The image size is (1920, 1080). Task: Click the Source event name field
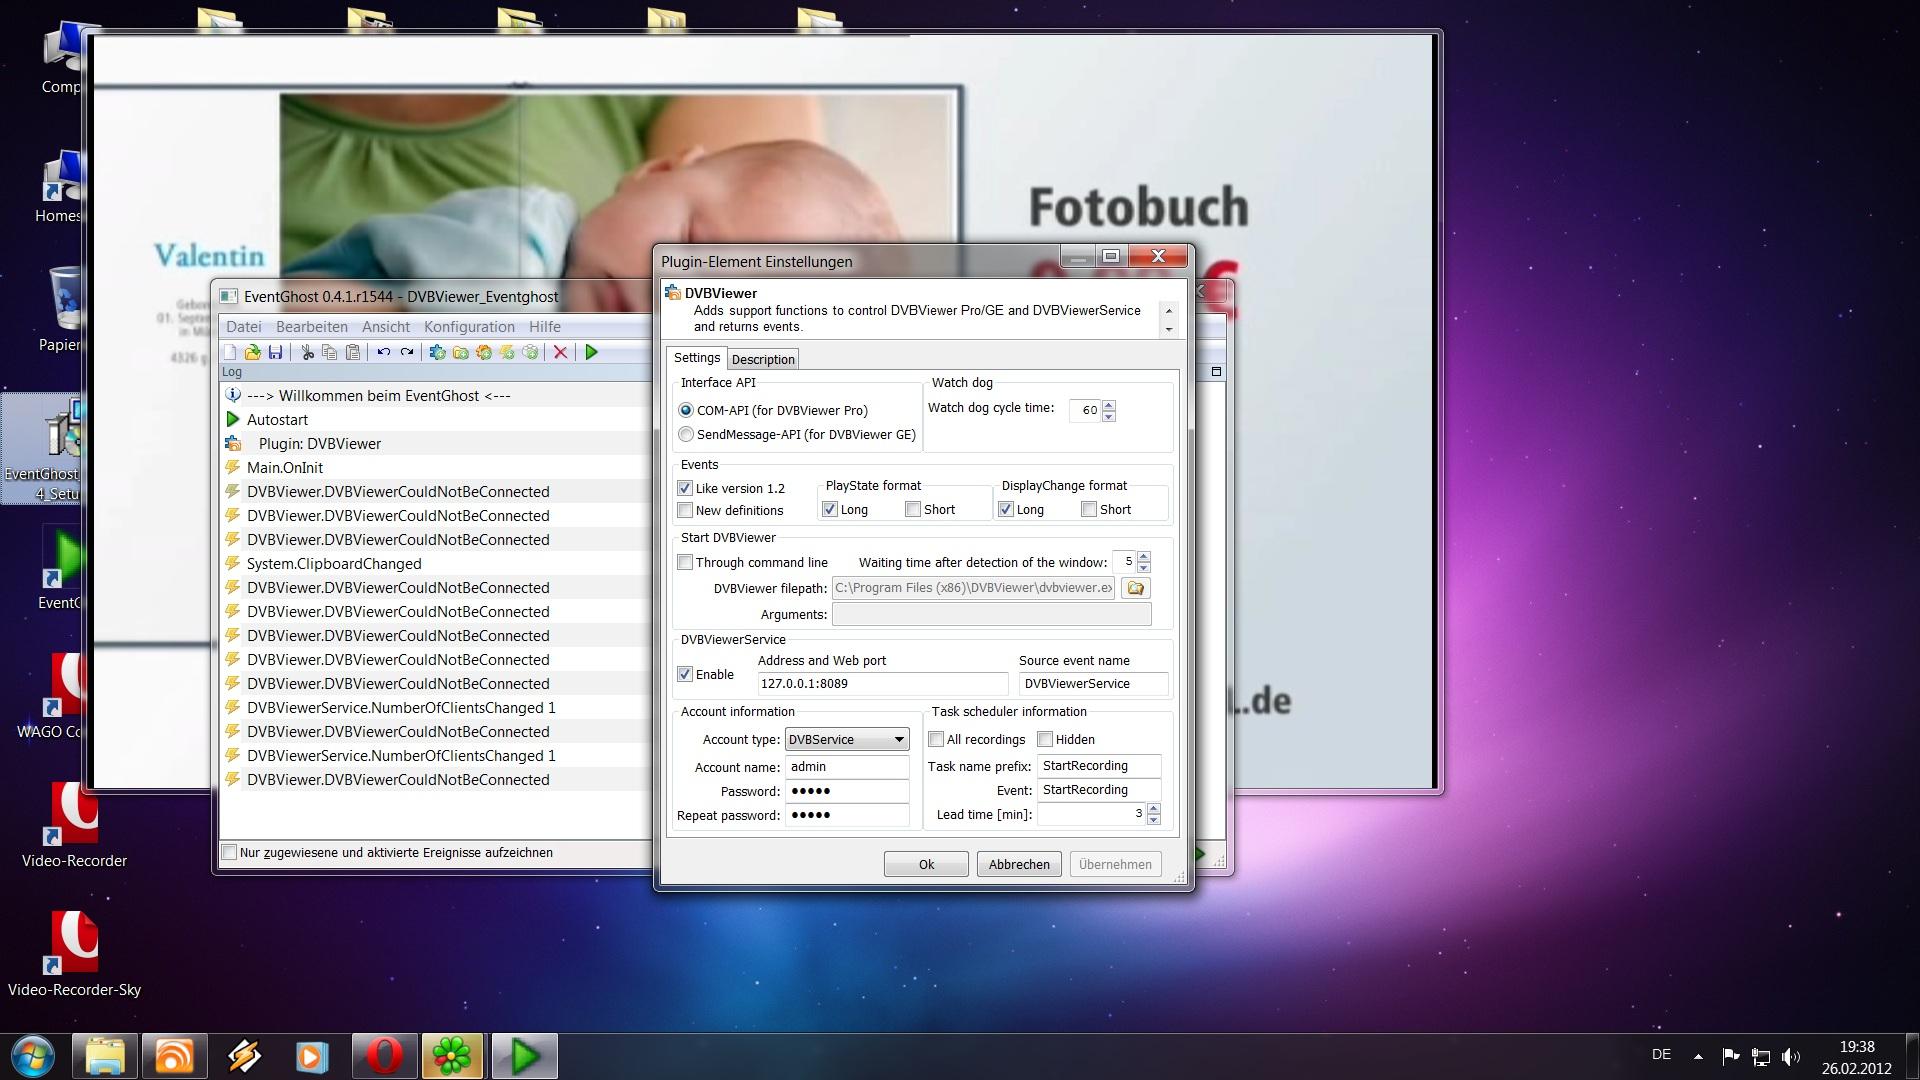[x=1093, y=684]
